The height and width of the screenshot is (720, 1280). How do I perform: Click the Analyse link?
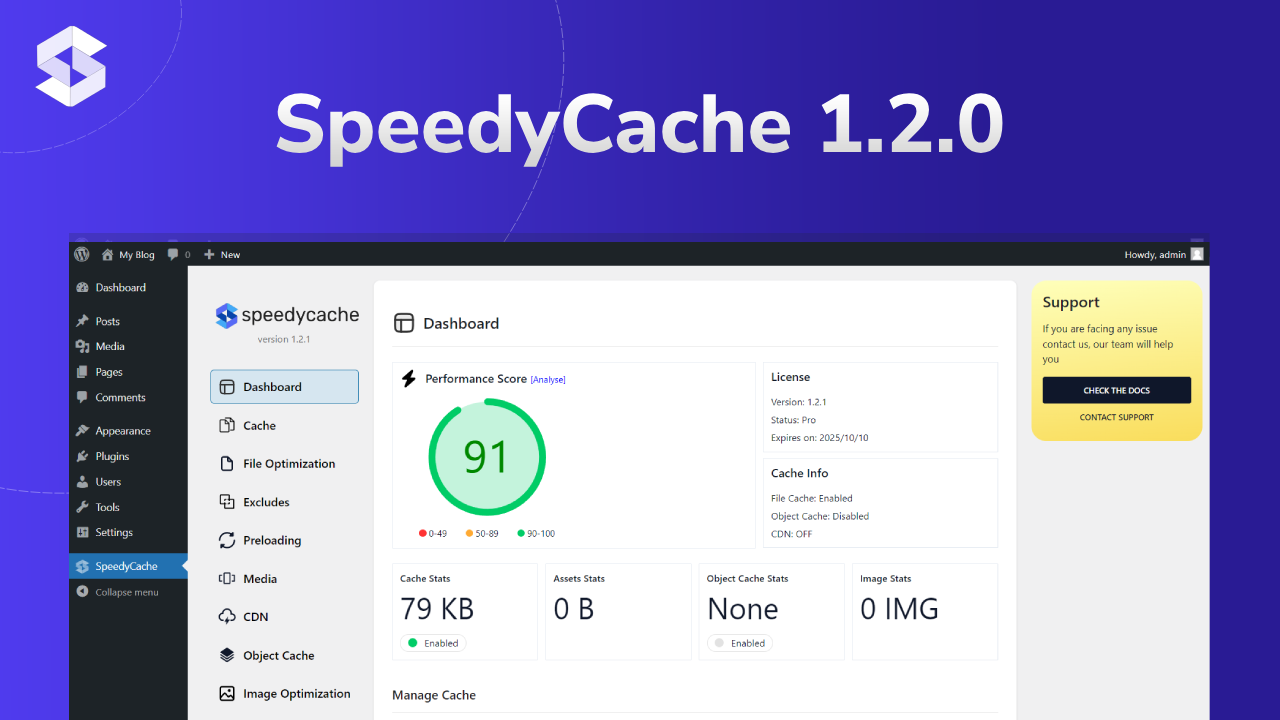pyautogui.click(x=548, y=380)
